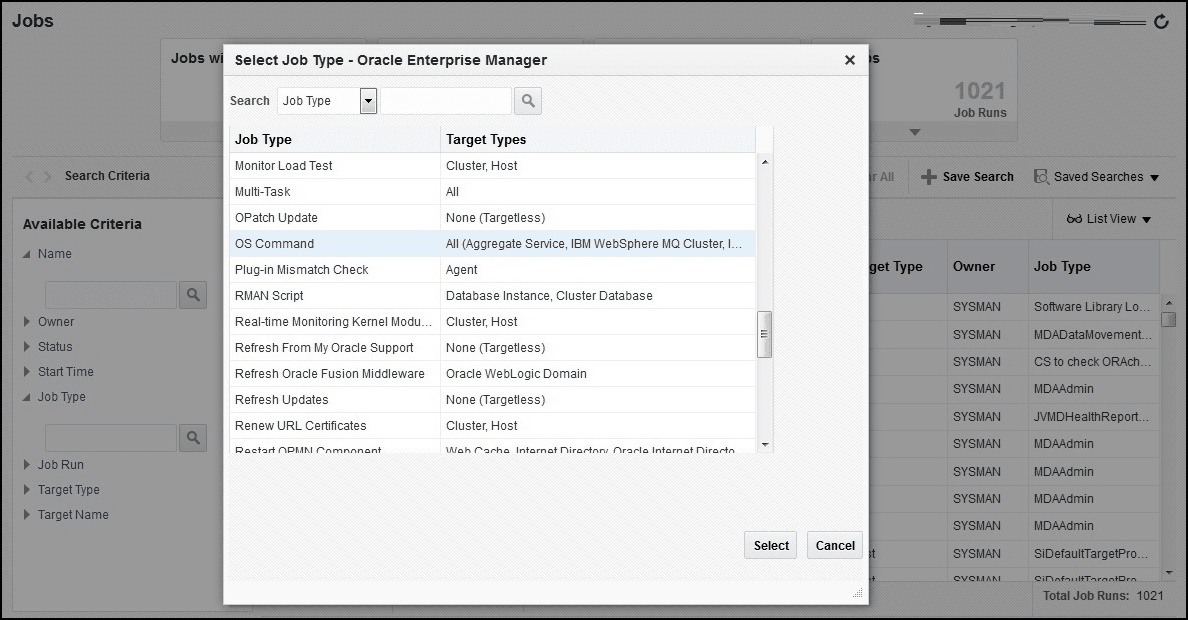Open the Search field type dropdown
1188x620 pixels.
click(x=368, y=101)
